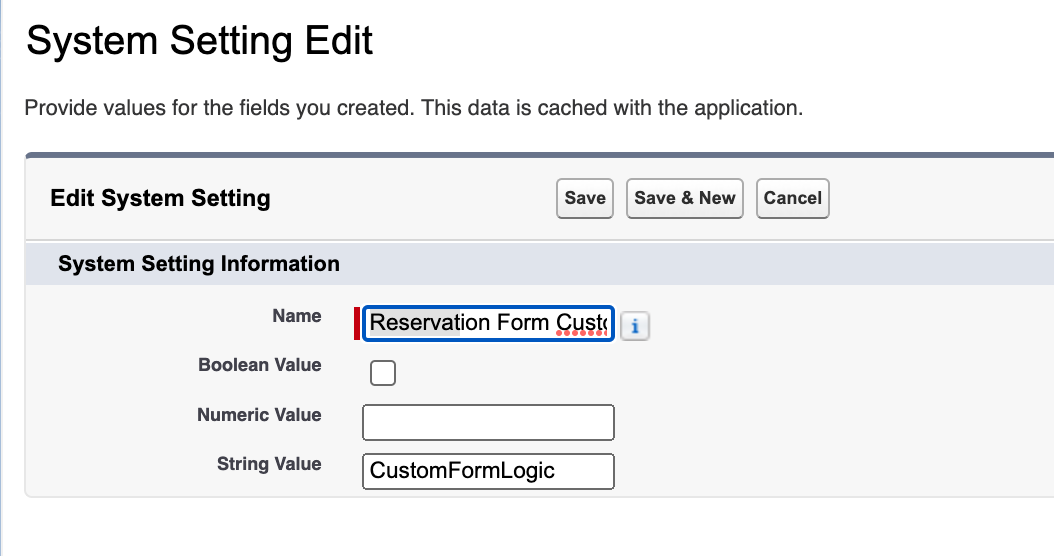Click the Name field label
This screenshot has height=556, width=1054.
pyautogui.click(x=296, y=316)
